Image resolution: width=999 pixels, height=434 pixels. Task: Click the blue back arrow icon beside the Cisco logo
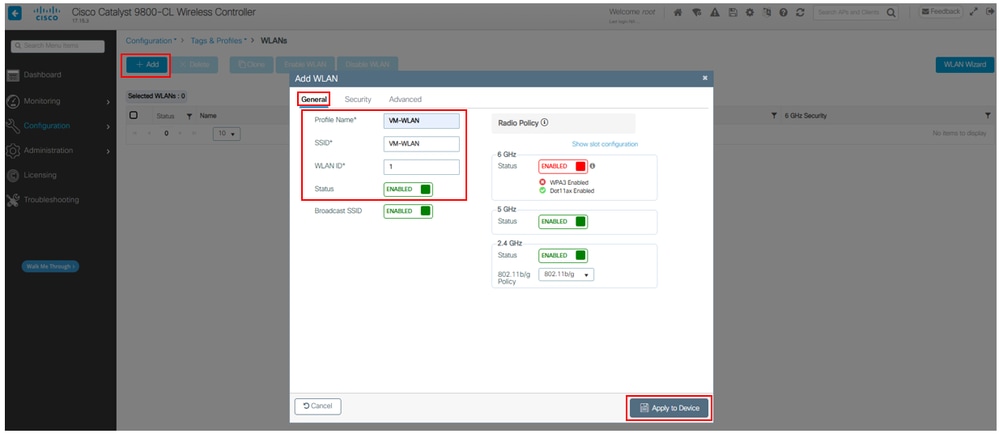tap(15, 14)
